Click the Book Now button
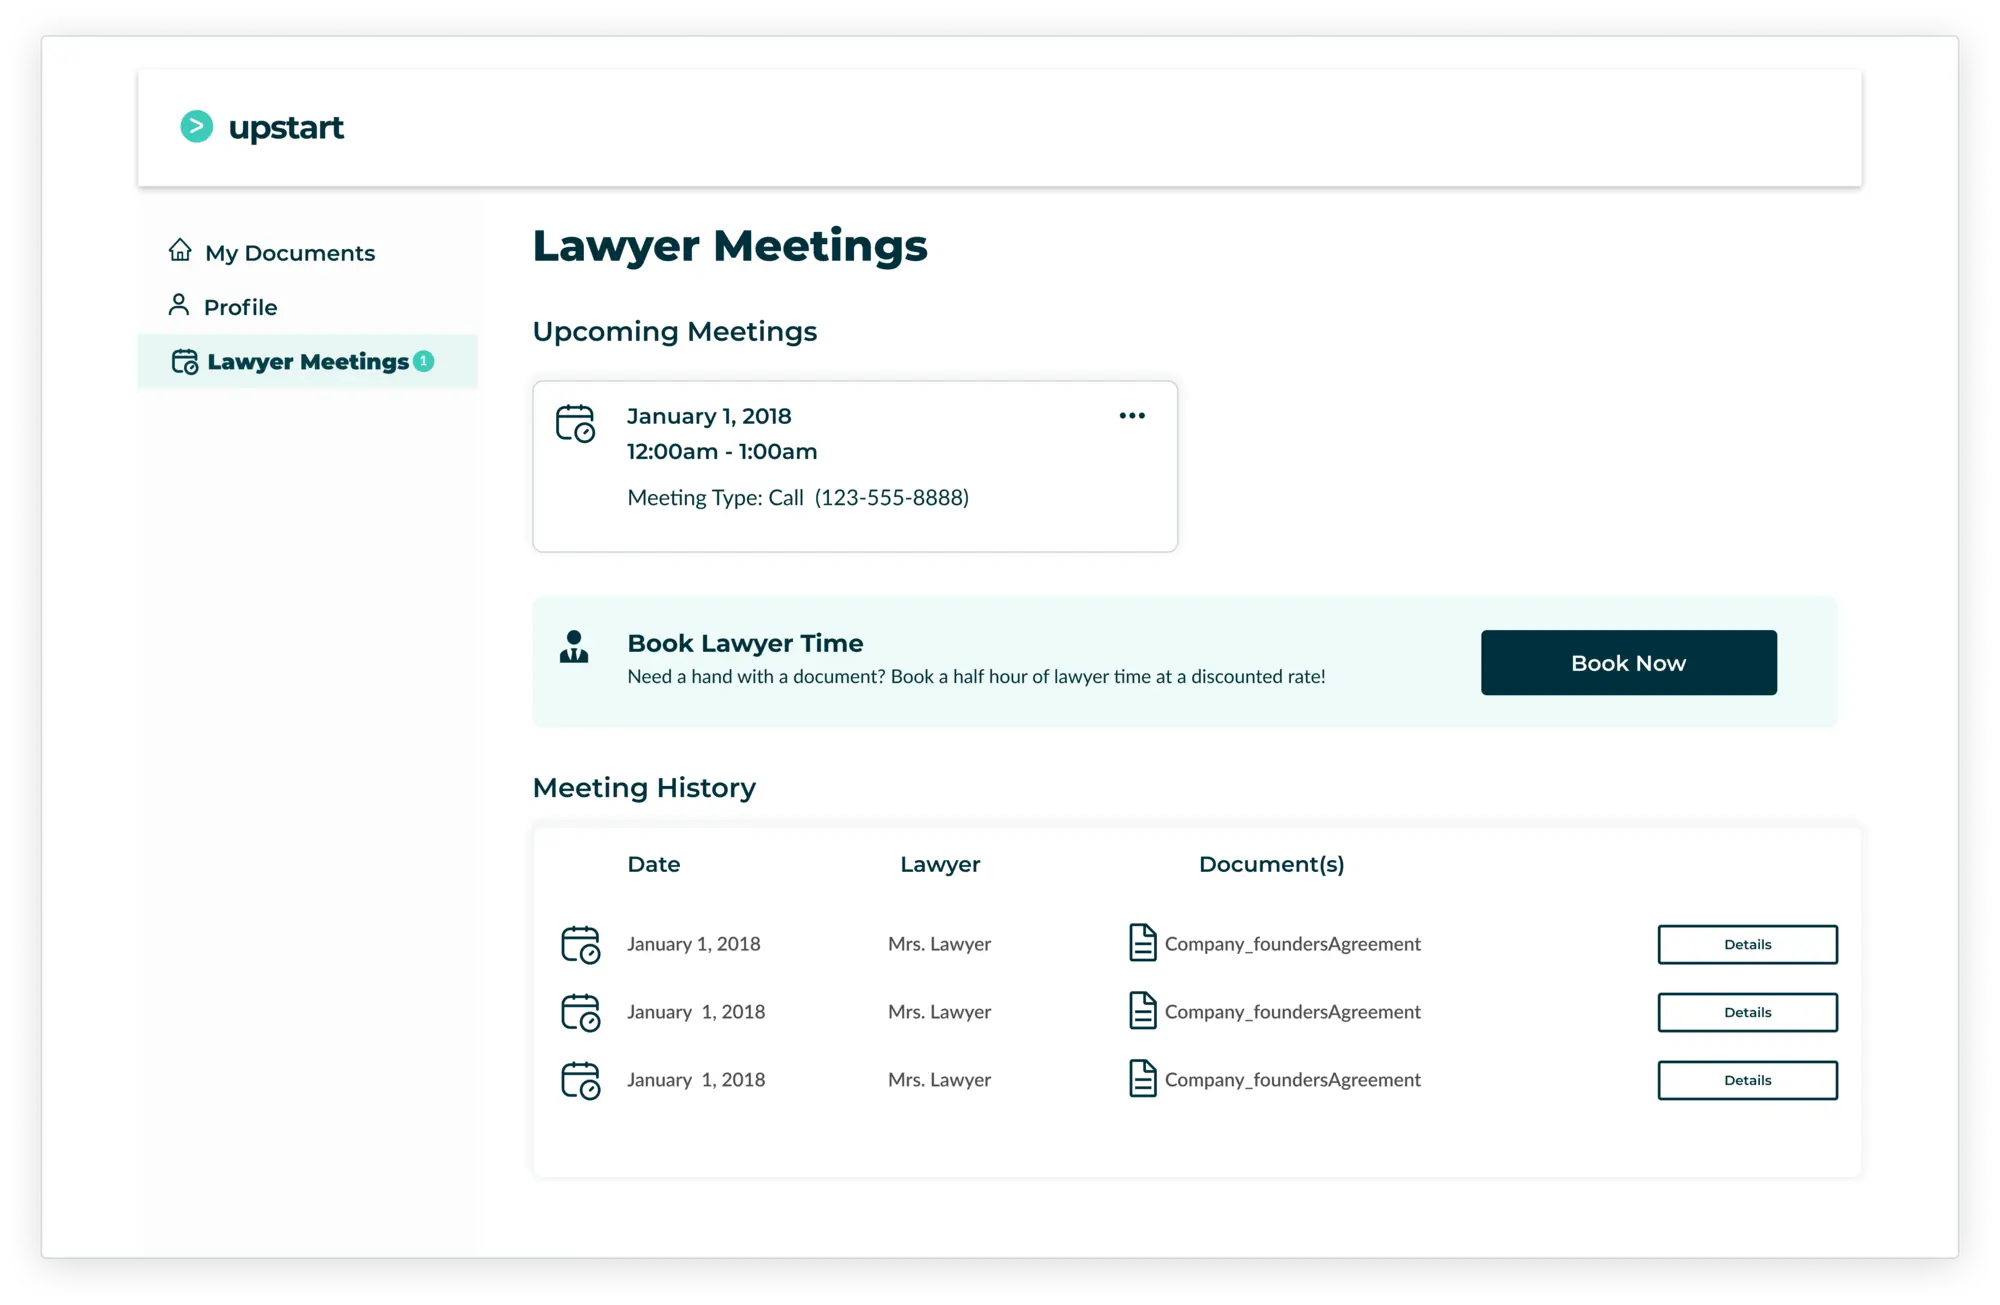 click(1629, 663)
